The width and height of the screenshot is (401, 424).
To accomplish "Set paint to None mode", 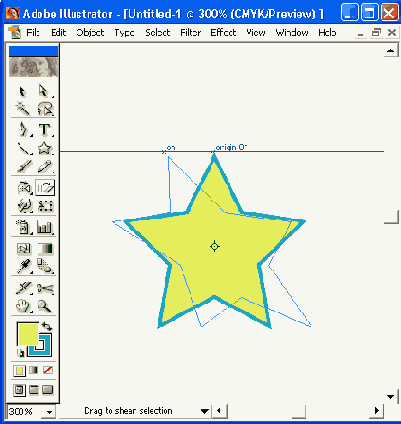I will [48, 370].
